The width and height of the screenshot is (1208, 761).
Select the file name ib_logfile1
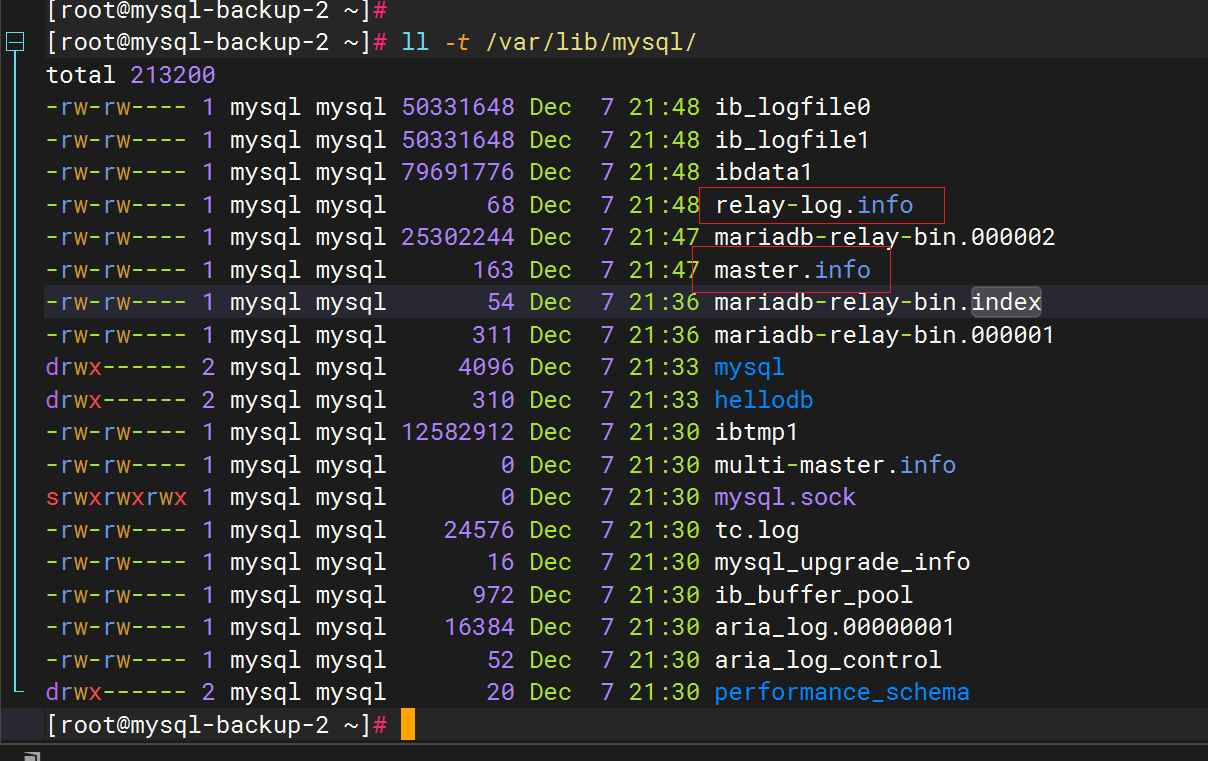pos(793,140)
